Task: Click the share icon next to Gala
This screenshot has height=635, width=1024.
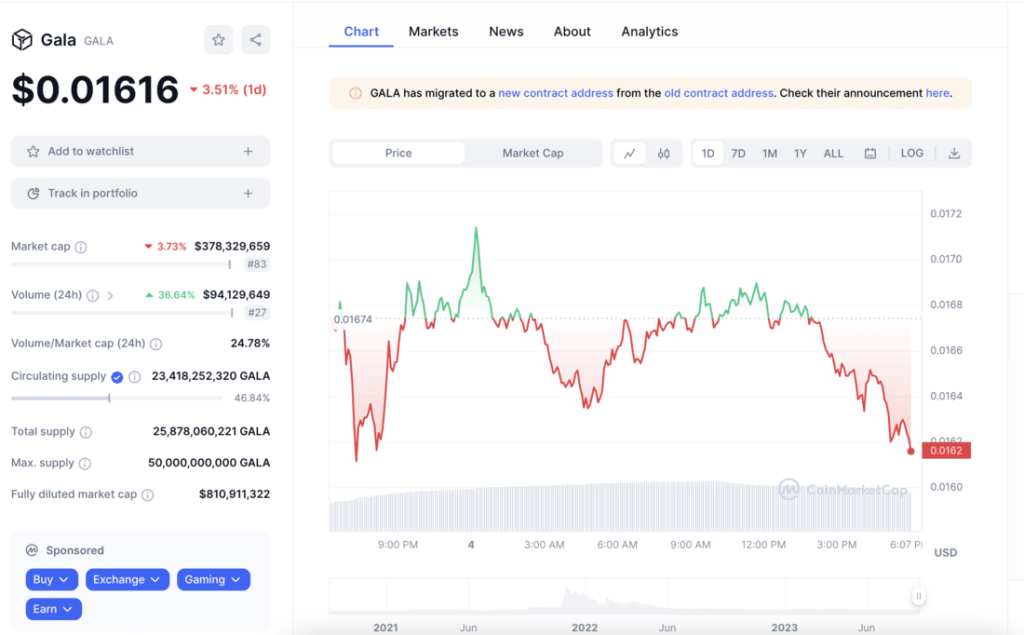Action: [255, 40]
